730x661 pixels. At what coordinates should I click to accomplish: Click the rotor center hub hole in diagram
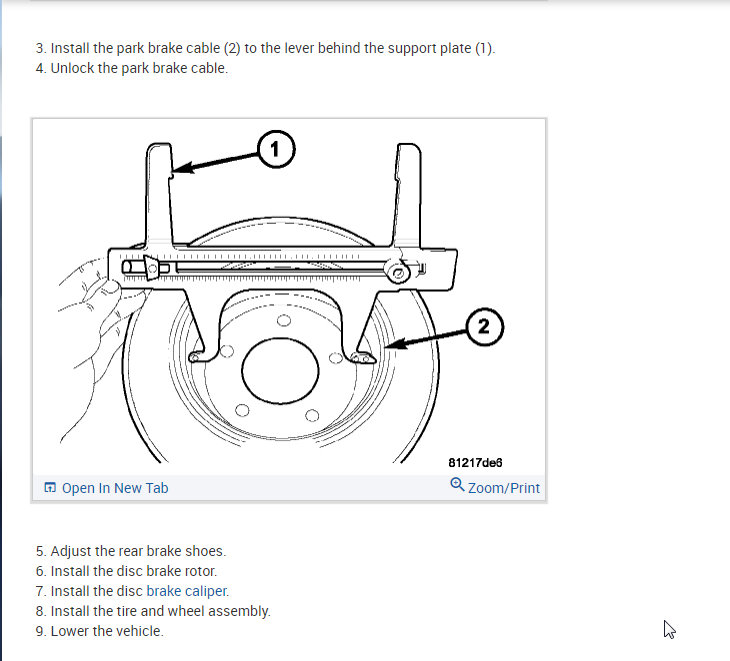pyautogui.click(x=280, y=371)
